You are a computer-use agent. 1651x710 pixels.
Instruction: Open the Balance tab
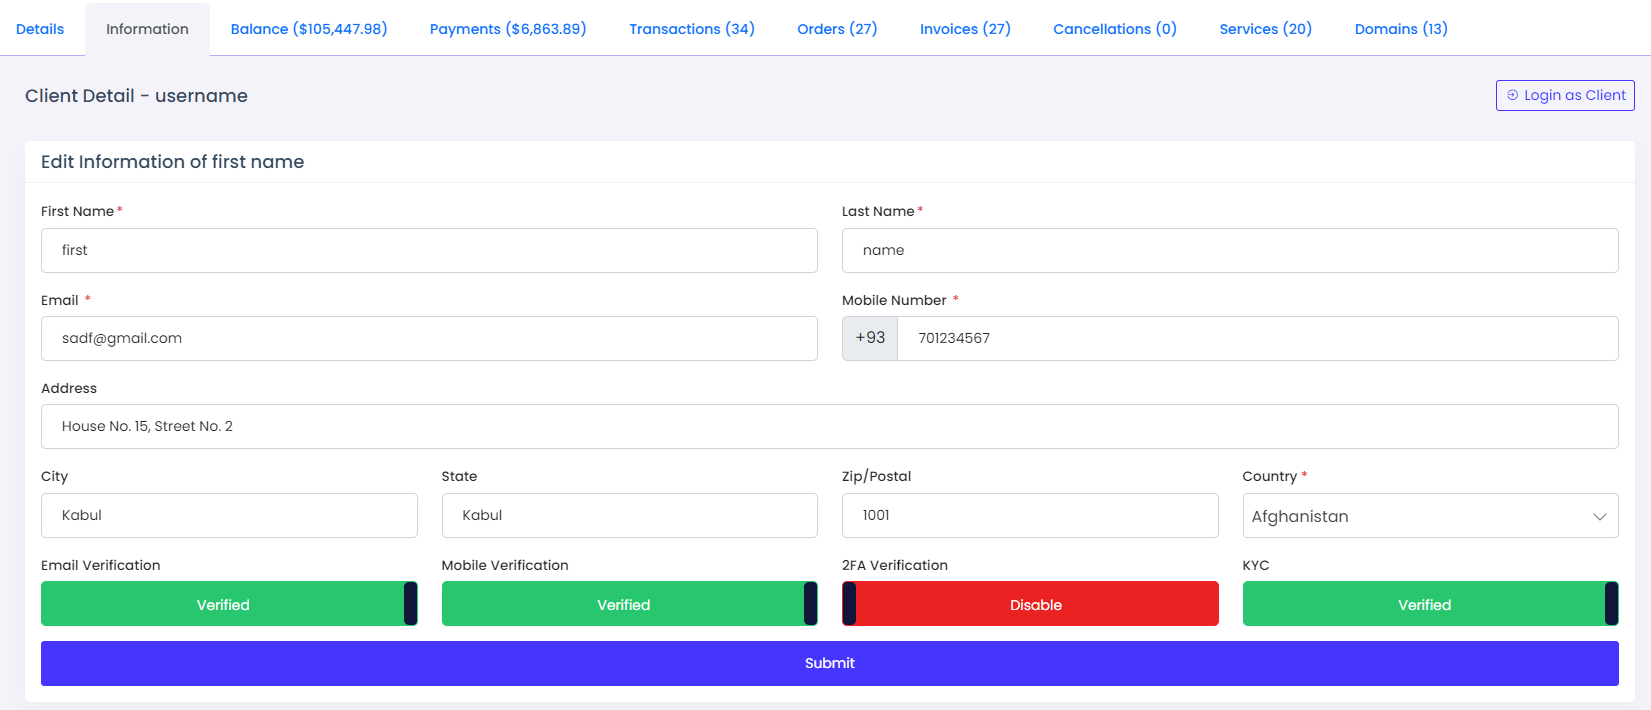[309, 29]
